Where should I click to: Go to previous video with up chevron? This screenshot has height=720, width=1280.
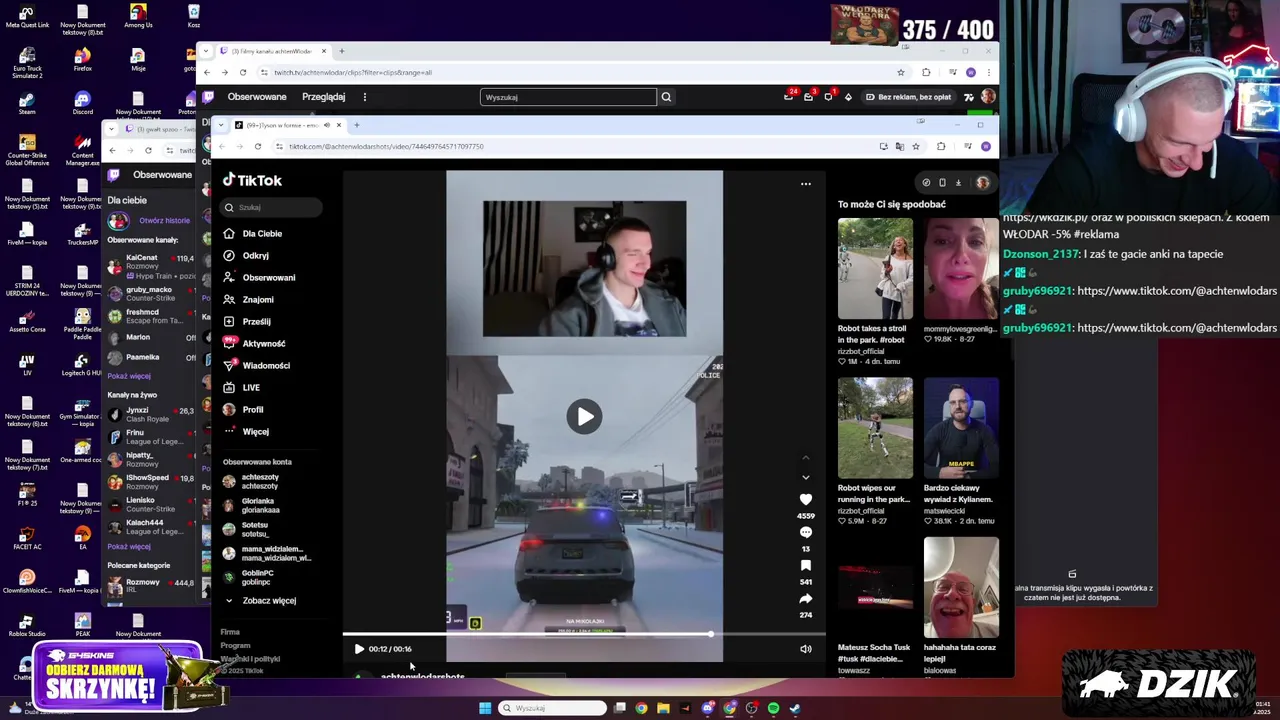[806, 458]
